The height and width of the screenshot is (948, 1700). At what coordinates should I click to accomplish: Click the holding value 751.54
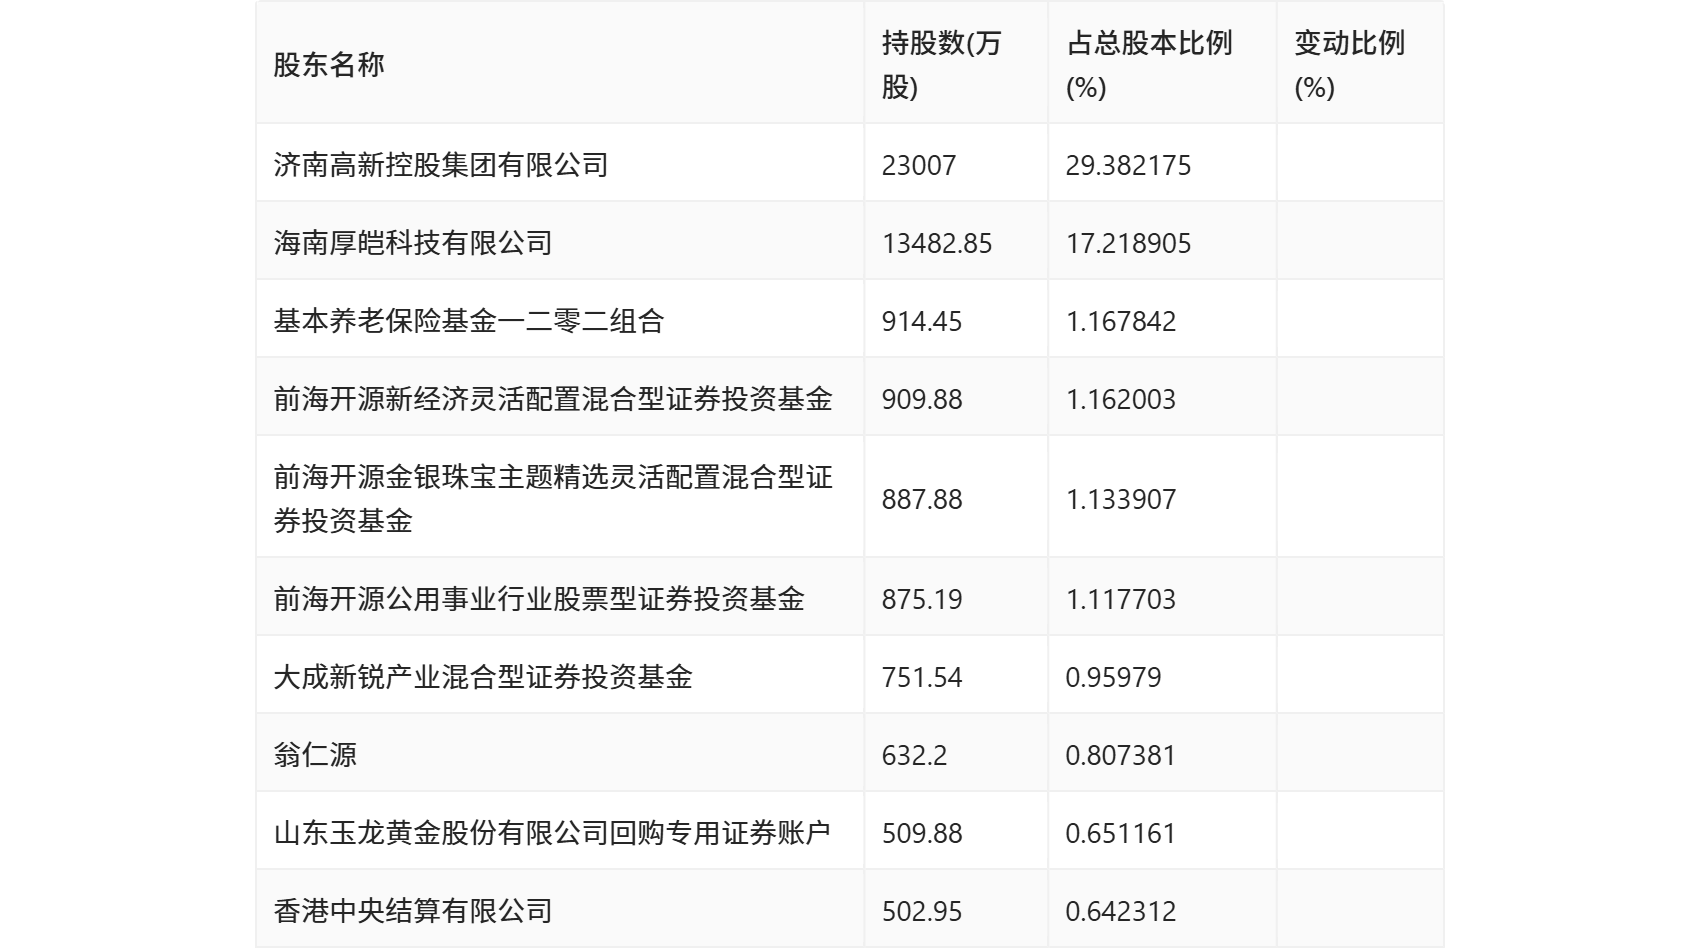[x=922, y=677]
